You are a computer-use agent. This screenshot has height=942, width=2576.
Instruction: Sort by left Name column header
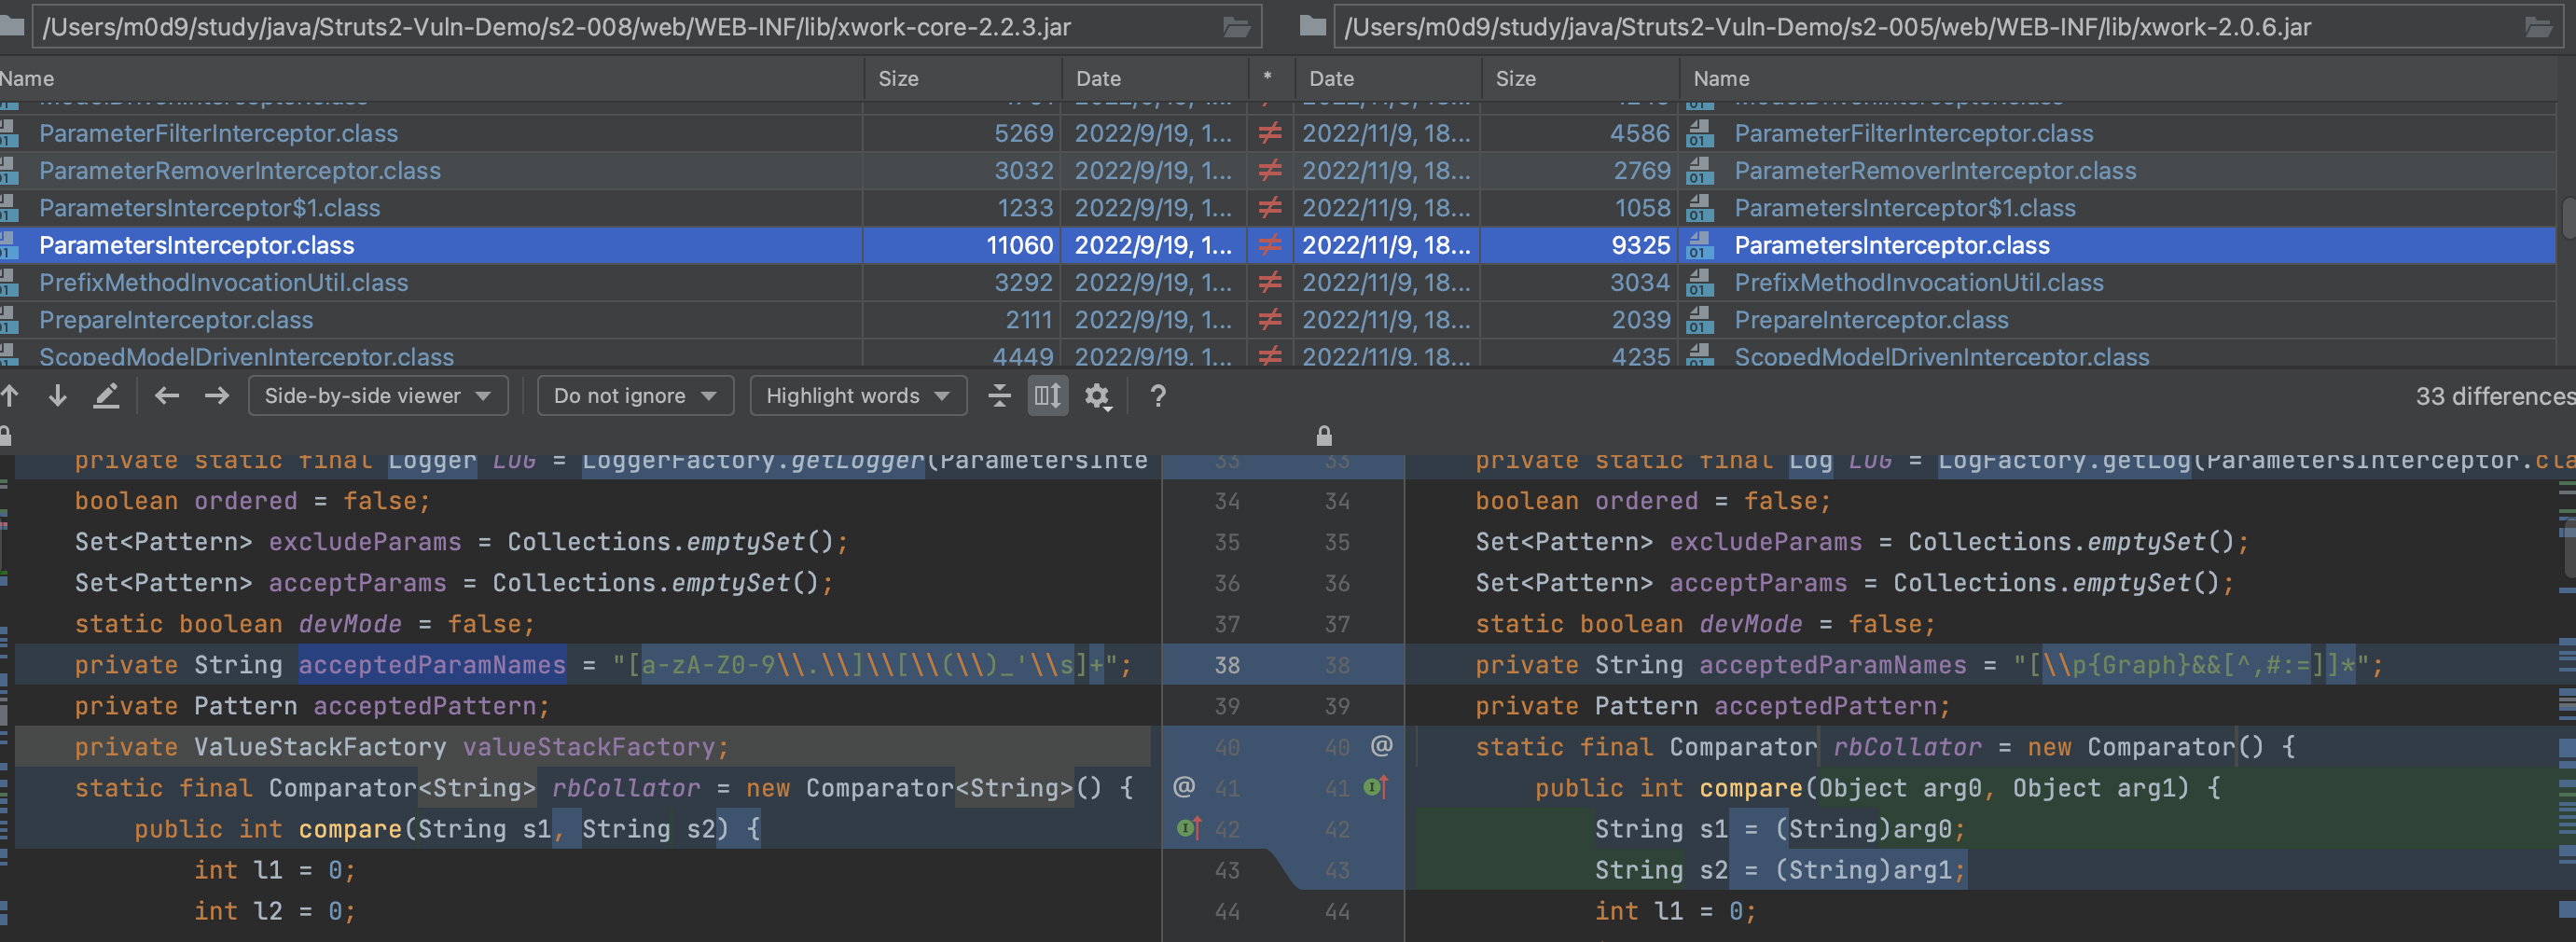point(430,78)
